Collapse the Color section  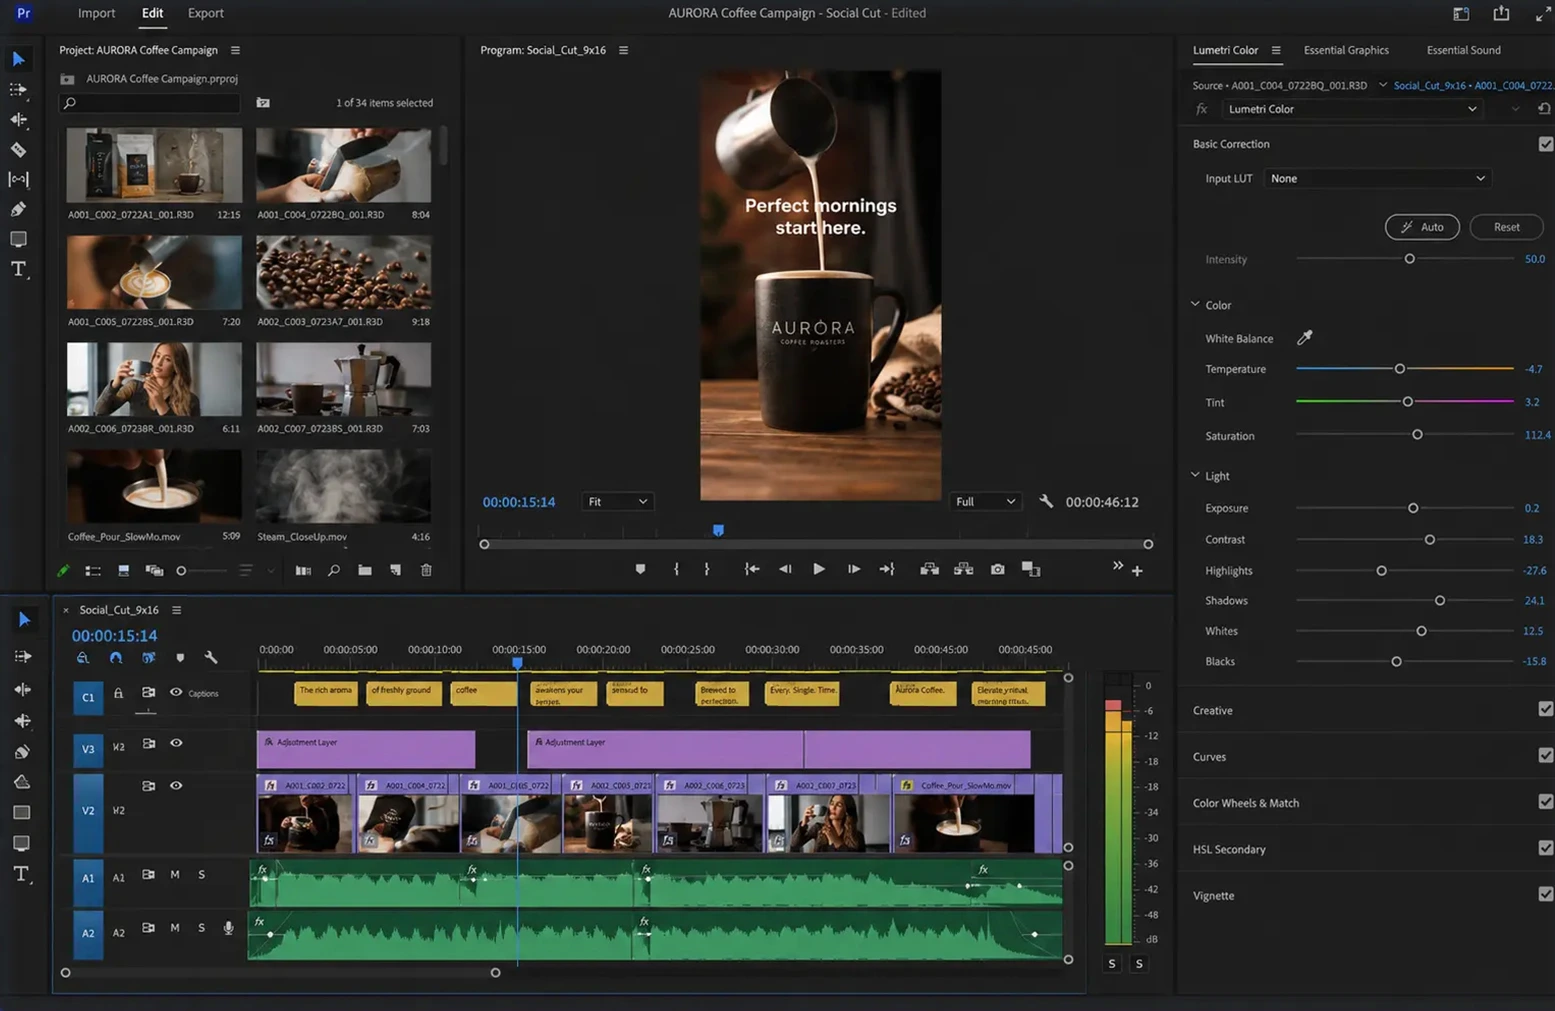tap(1195, 304)
